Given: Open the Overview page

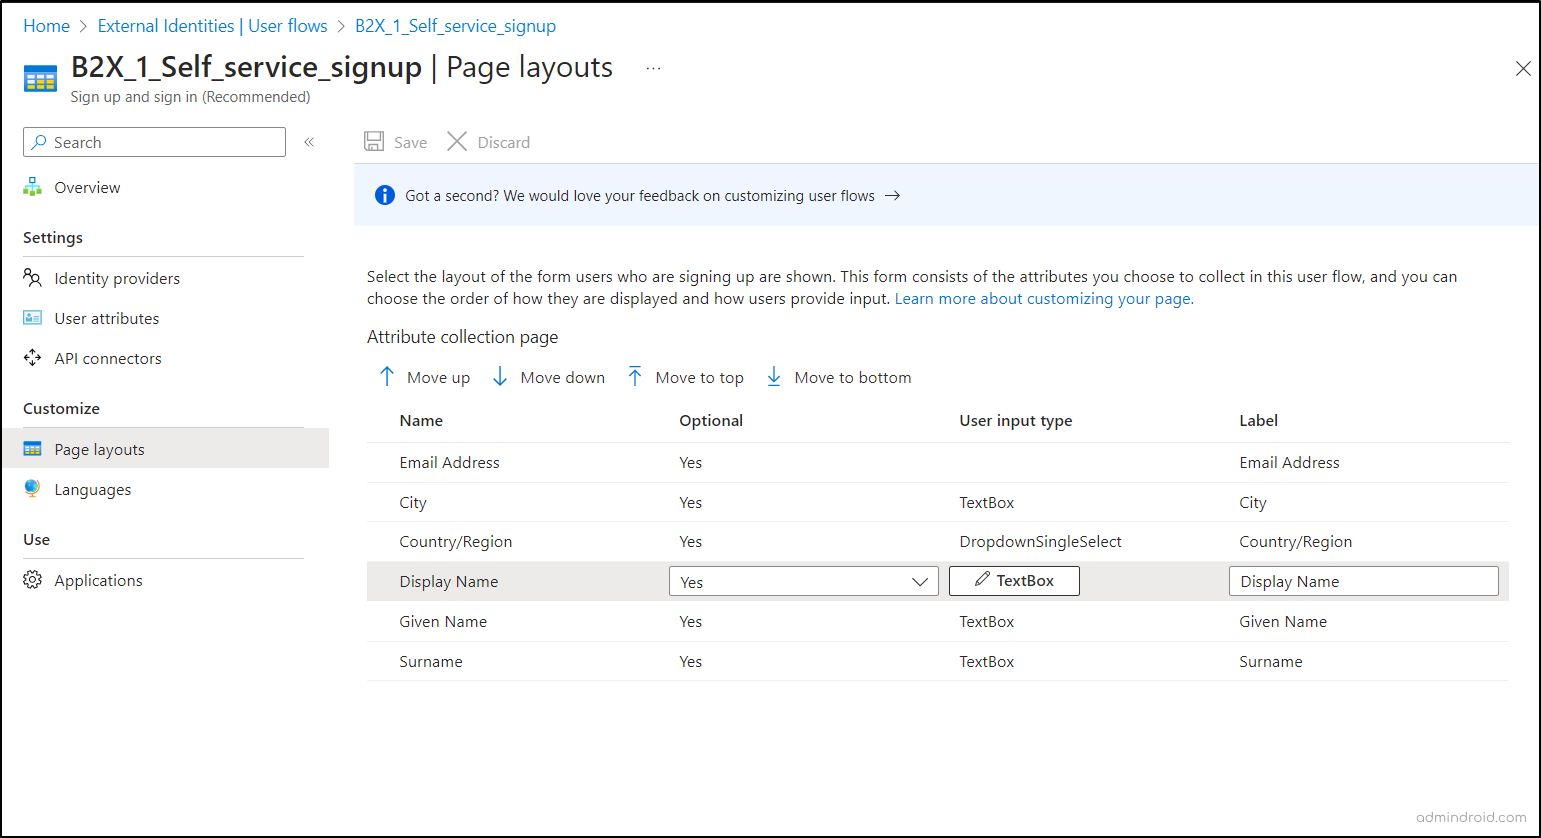Looking at the screenshot, I should coord(87,187).
